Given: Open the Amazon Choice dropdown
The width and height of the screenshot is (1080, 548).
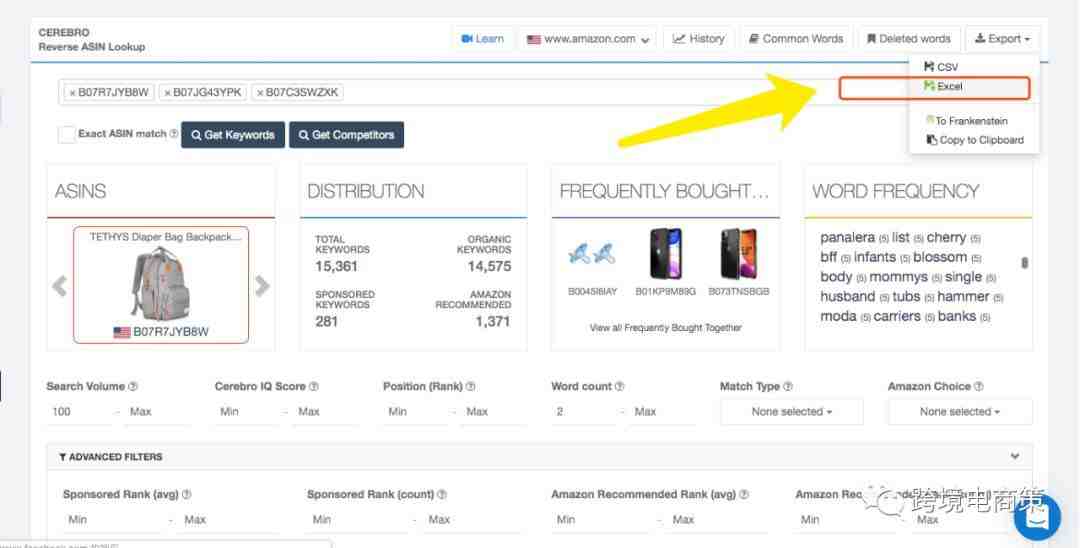Looking at the screenshot, I should click(960, 412).
